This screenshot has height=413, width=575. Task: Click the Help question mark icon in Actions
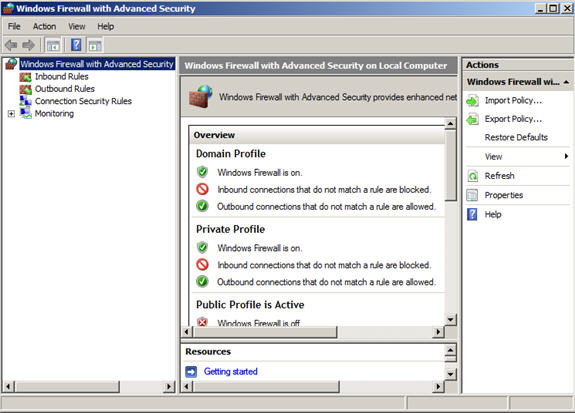(x=472, y=214)
